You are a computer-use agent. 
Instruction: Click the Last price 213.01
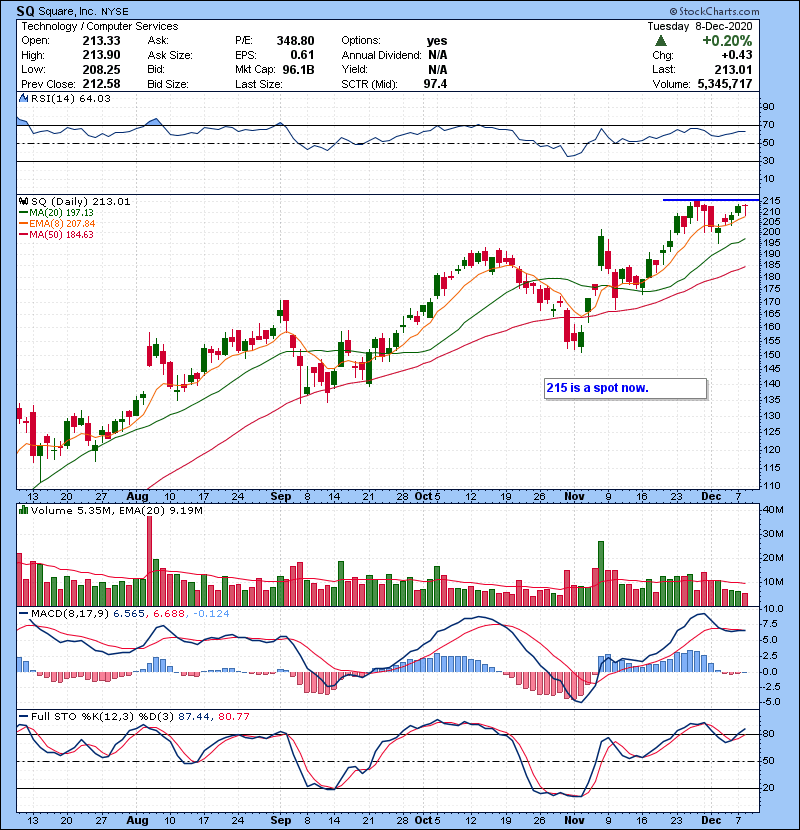733,70
